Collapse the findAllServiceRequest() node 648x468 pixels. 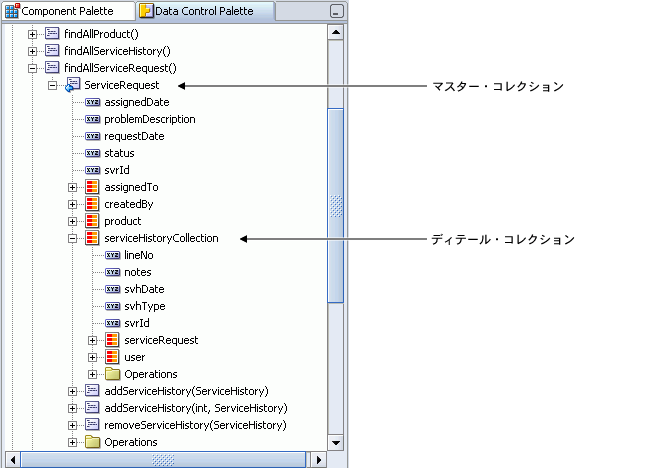[32, 68]
